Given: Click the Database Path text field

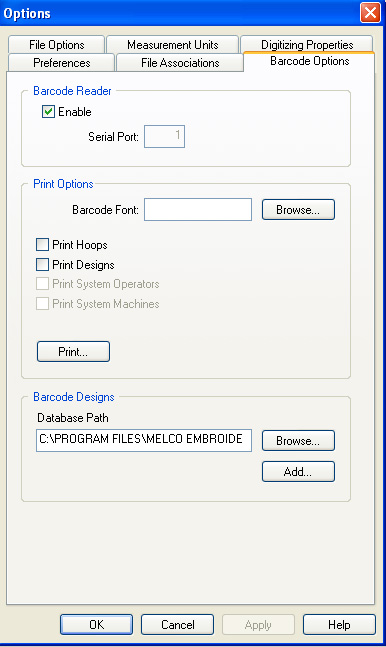Looking at the screenshot, I should pos(144,440).
